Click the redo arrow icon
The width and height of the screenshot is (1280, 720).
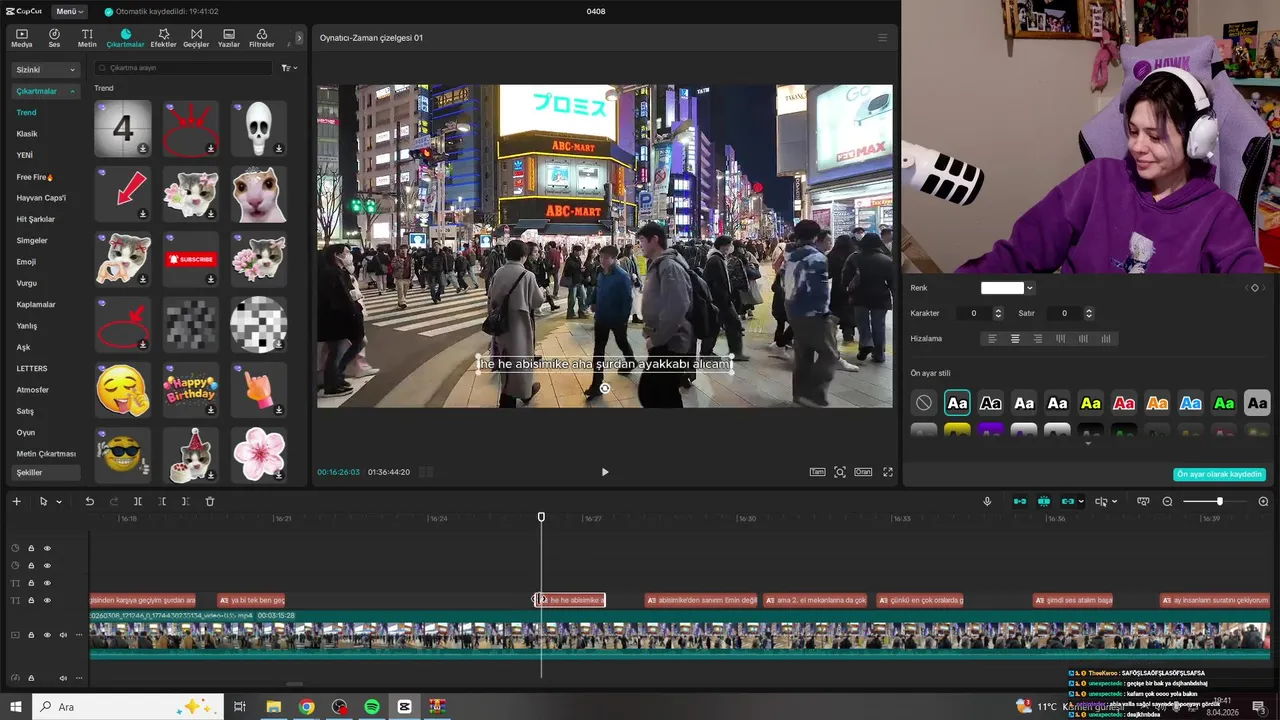click(113, 501)
